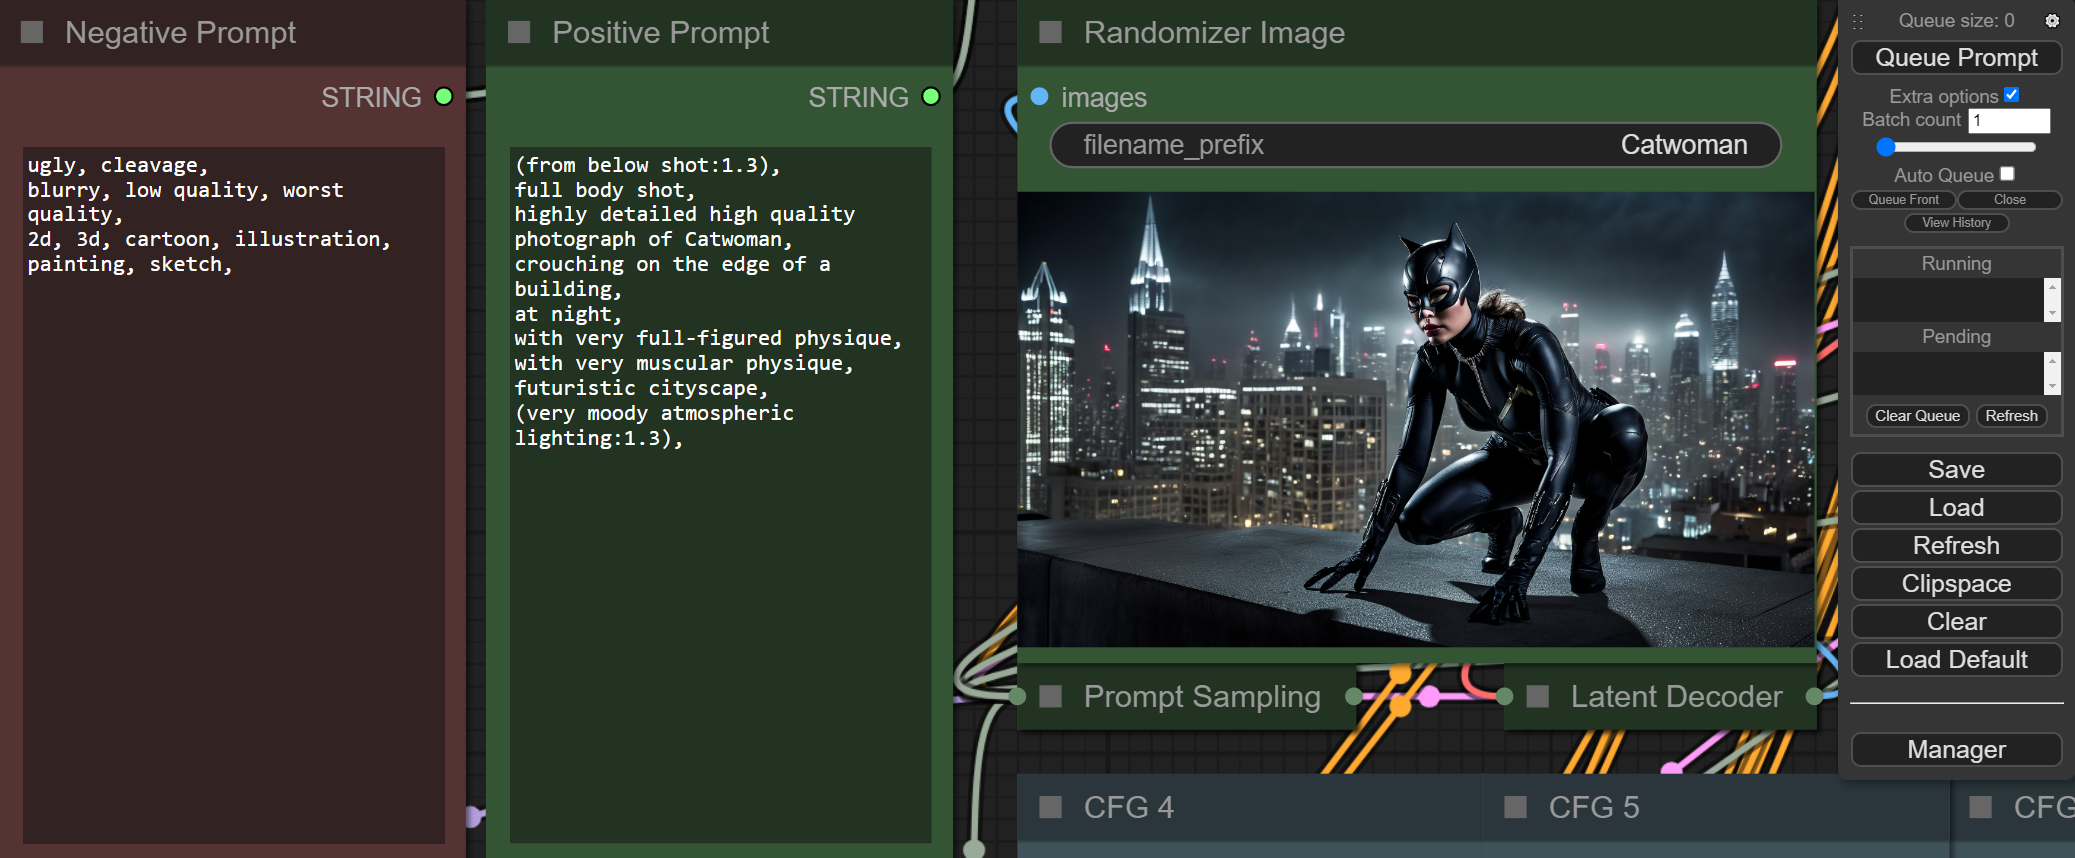Screen dimensions: 2075x858
Task: Click the Negative Prompt node title
Action: (x=181, y=33)
